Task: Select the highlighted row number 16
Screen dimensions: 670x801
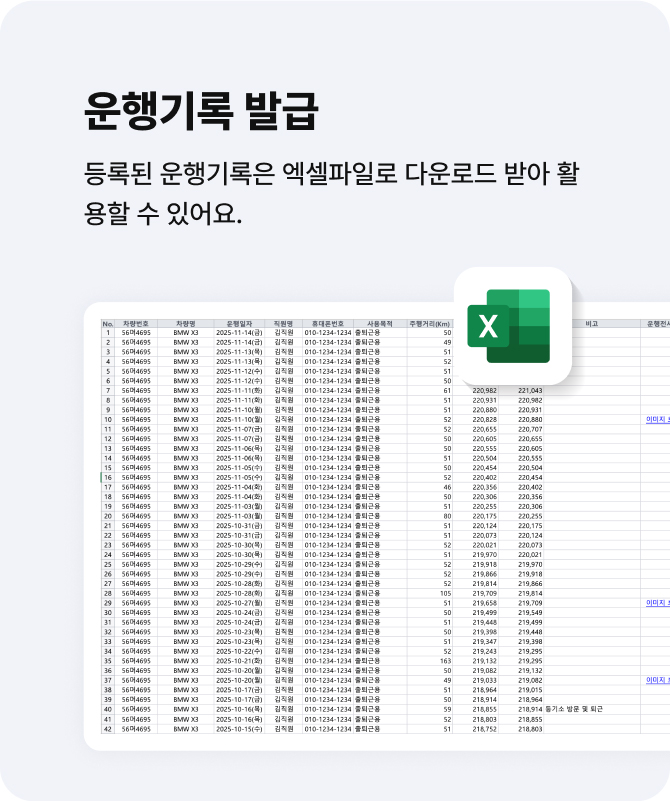Action: coord(108,478)
